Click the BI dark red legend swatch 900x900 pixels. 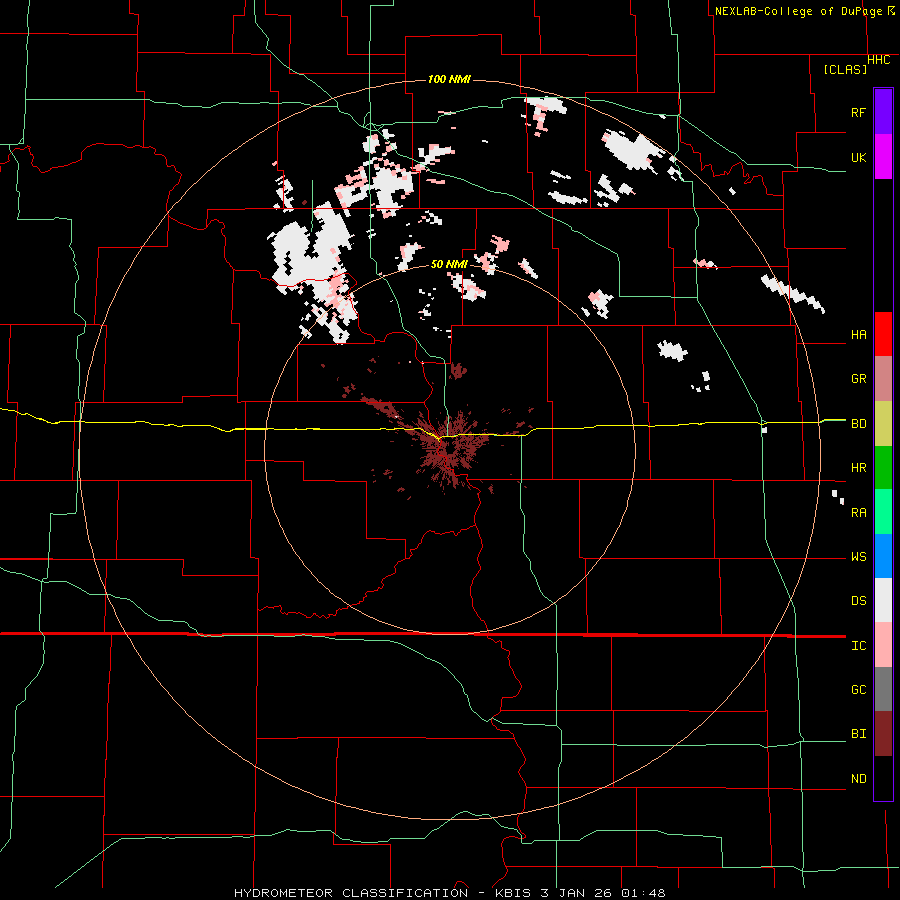click(x=883, y=733)
